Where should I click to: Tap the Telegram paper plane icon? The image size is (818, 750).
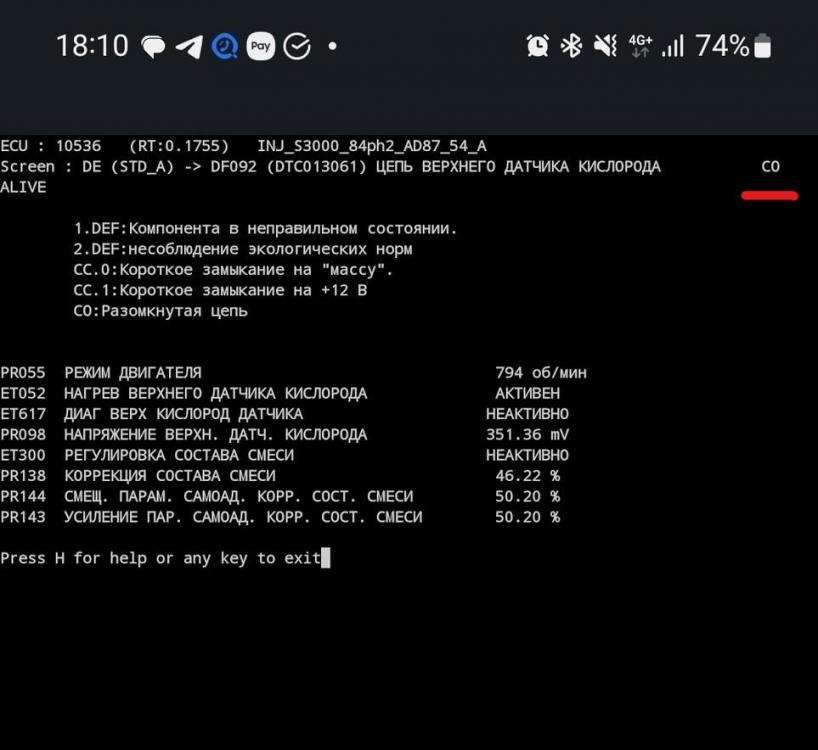pos(189,46)
